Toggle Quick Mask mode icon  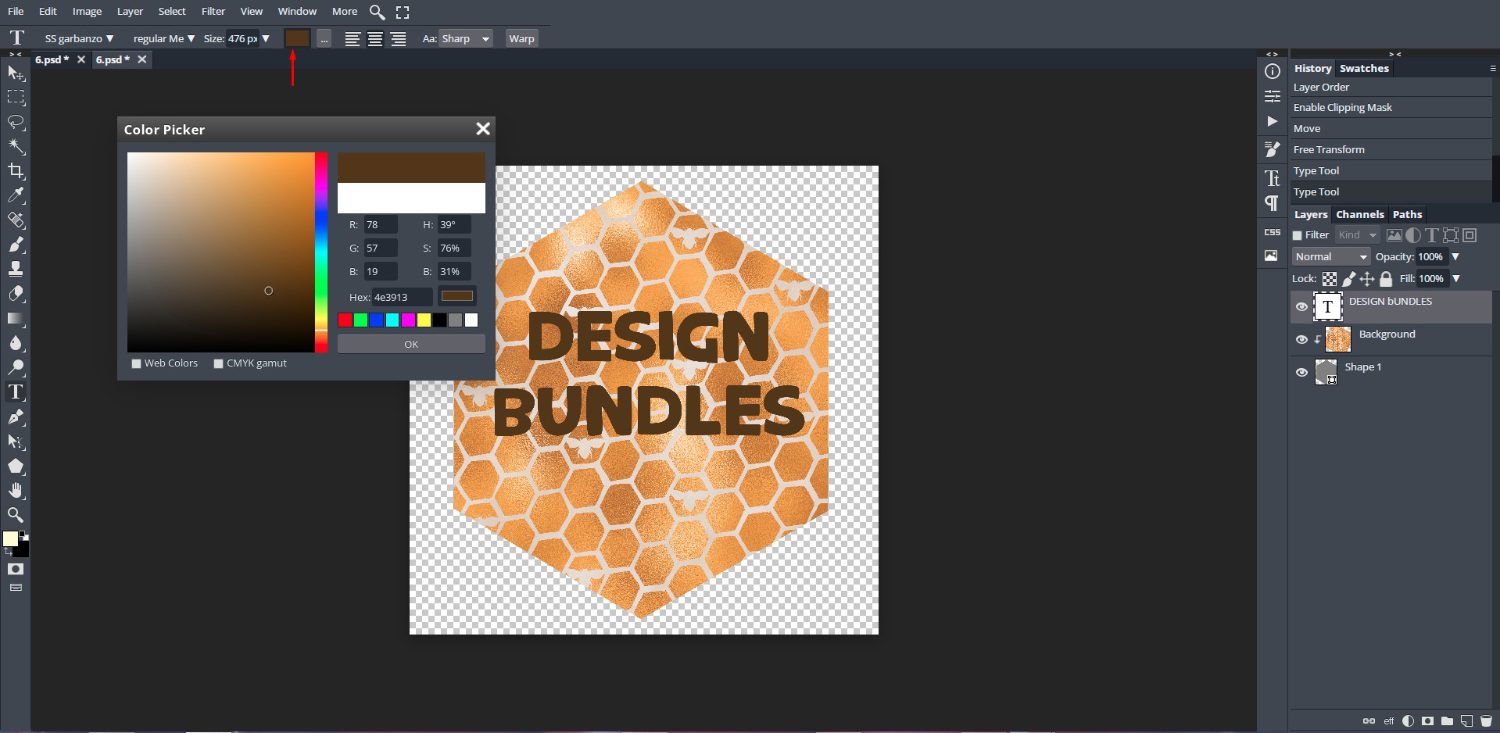(16, 569)
